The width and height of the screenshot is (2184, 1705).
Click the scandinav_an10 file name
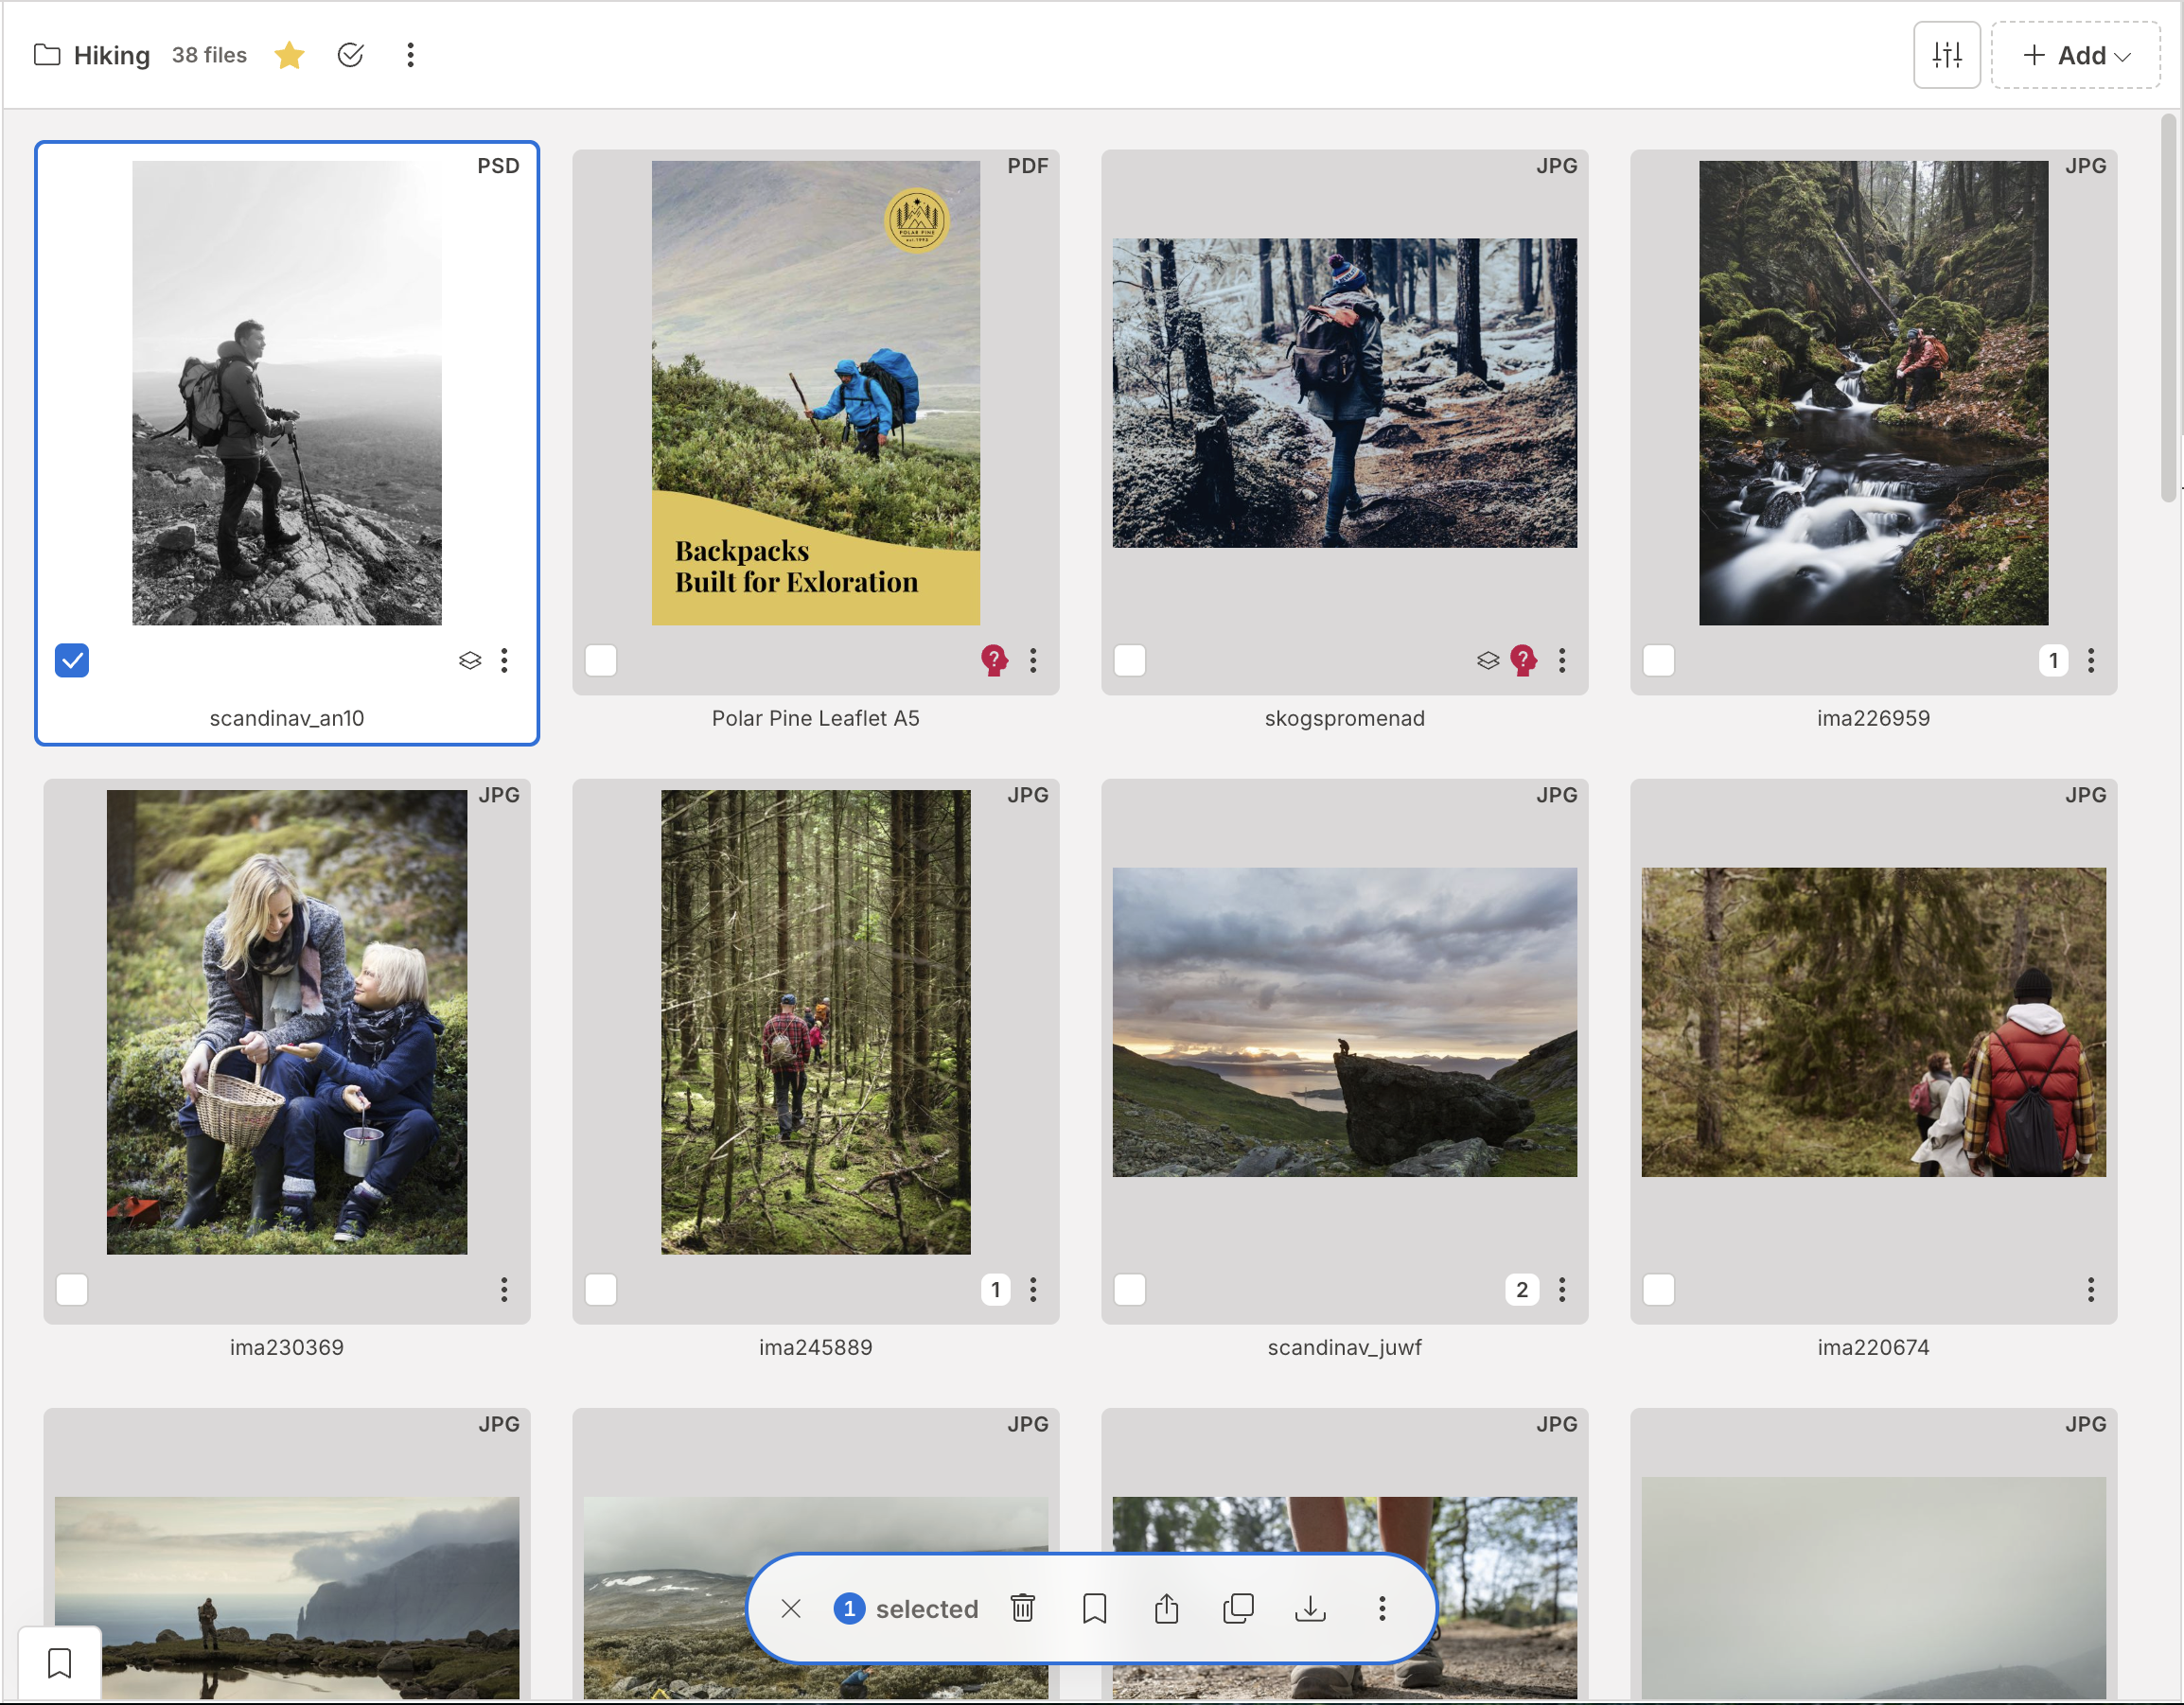tap(287, 718)
